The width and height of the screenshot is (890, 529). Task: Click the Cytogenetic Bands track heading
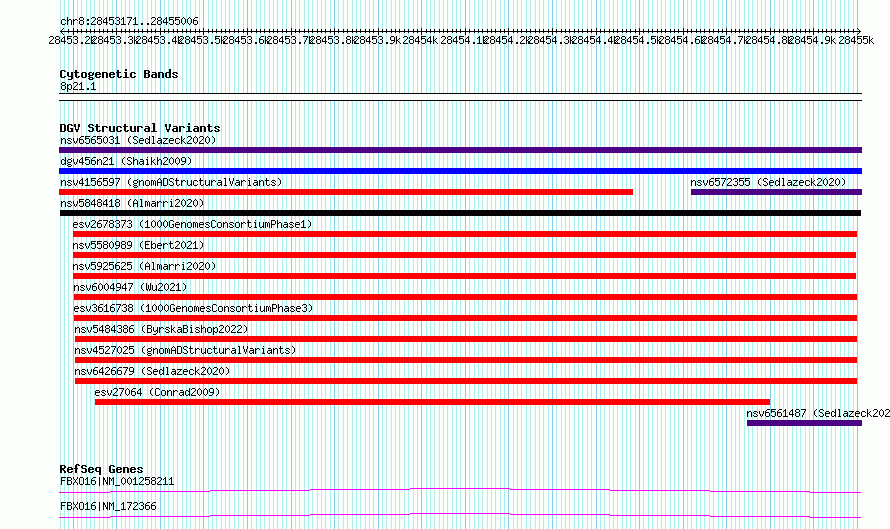click(x=119, y=74)
